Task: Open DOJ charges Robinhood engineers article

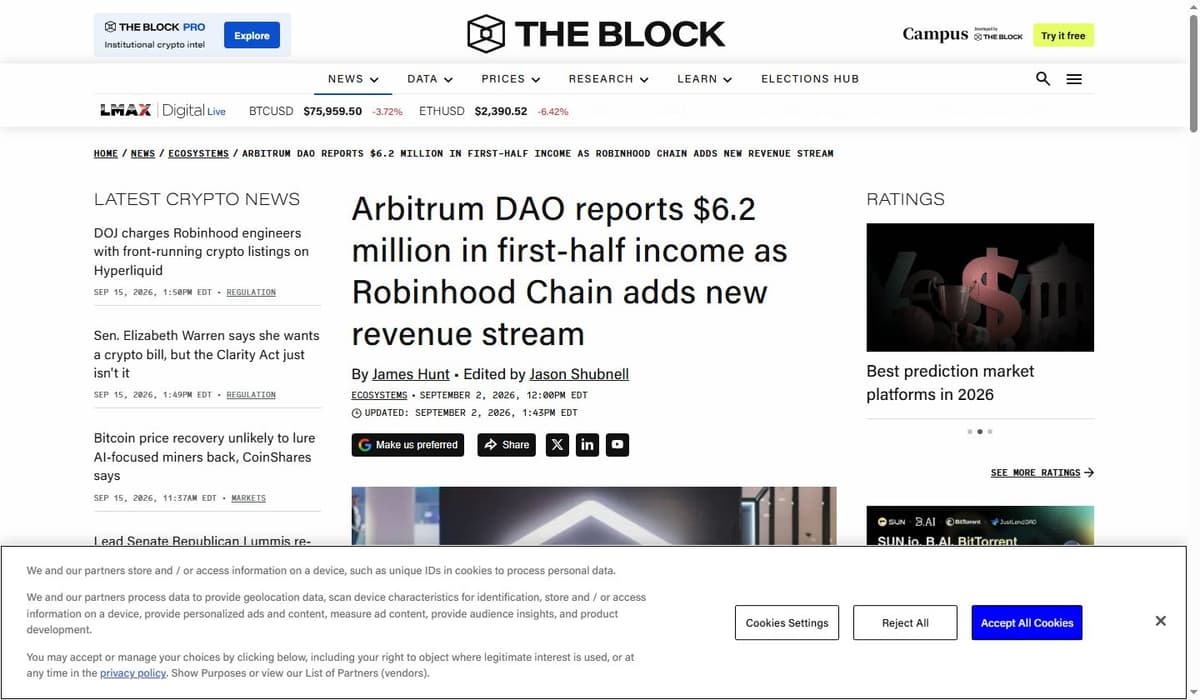Action: 201,252
